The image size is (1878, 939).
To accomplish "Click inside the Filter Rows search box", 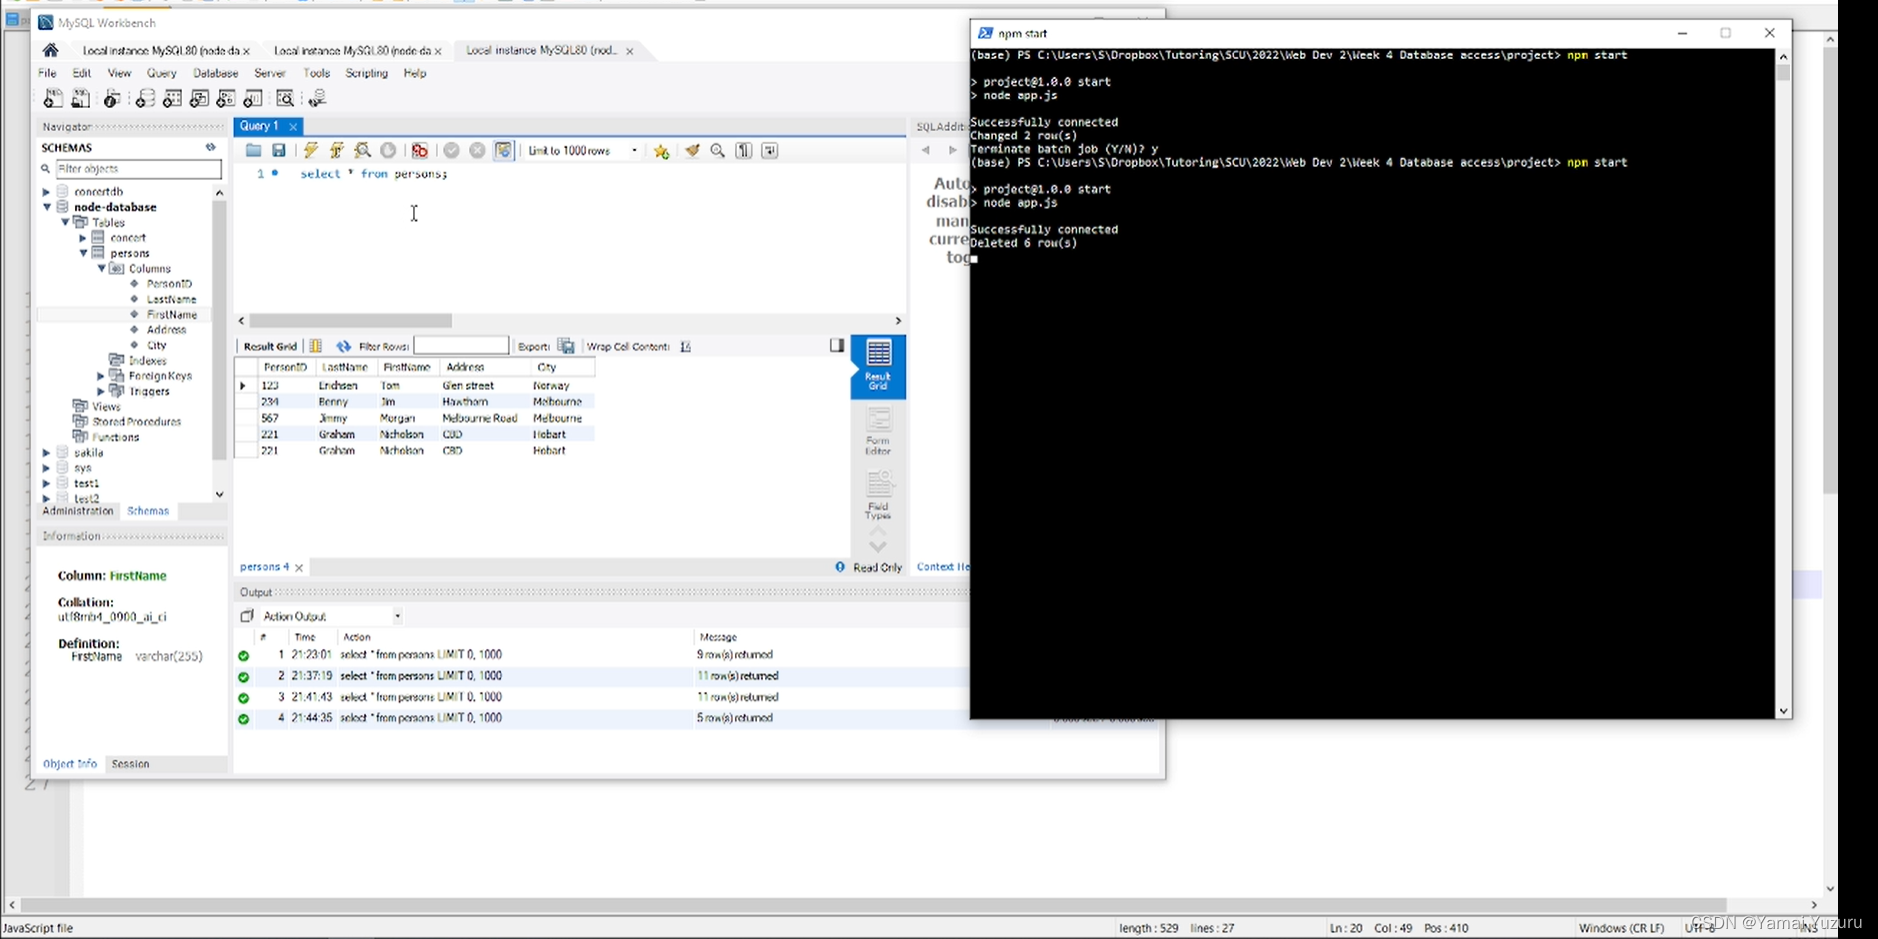I will [x=461, y=345].
